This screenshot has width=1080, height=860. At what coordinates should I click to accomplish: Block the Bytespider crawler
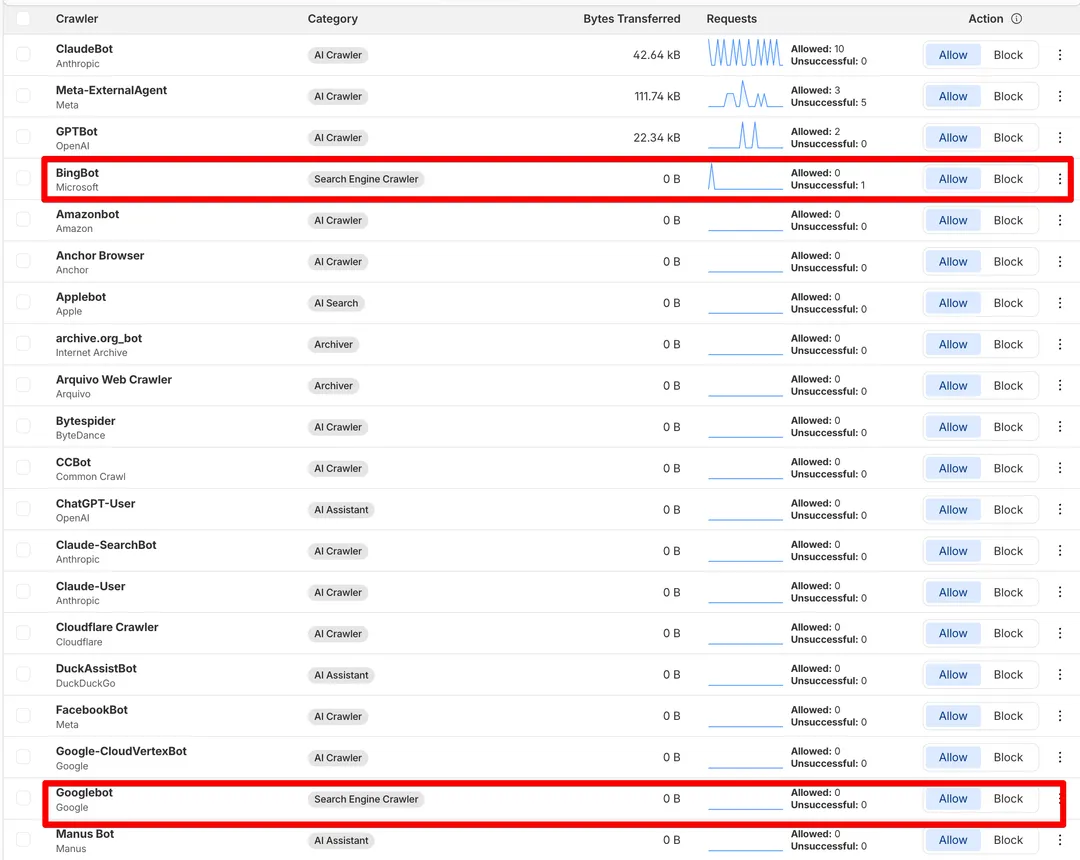pyautogui.click(x=1008, y=427)
